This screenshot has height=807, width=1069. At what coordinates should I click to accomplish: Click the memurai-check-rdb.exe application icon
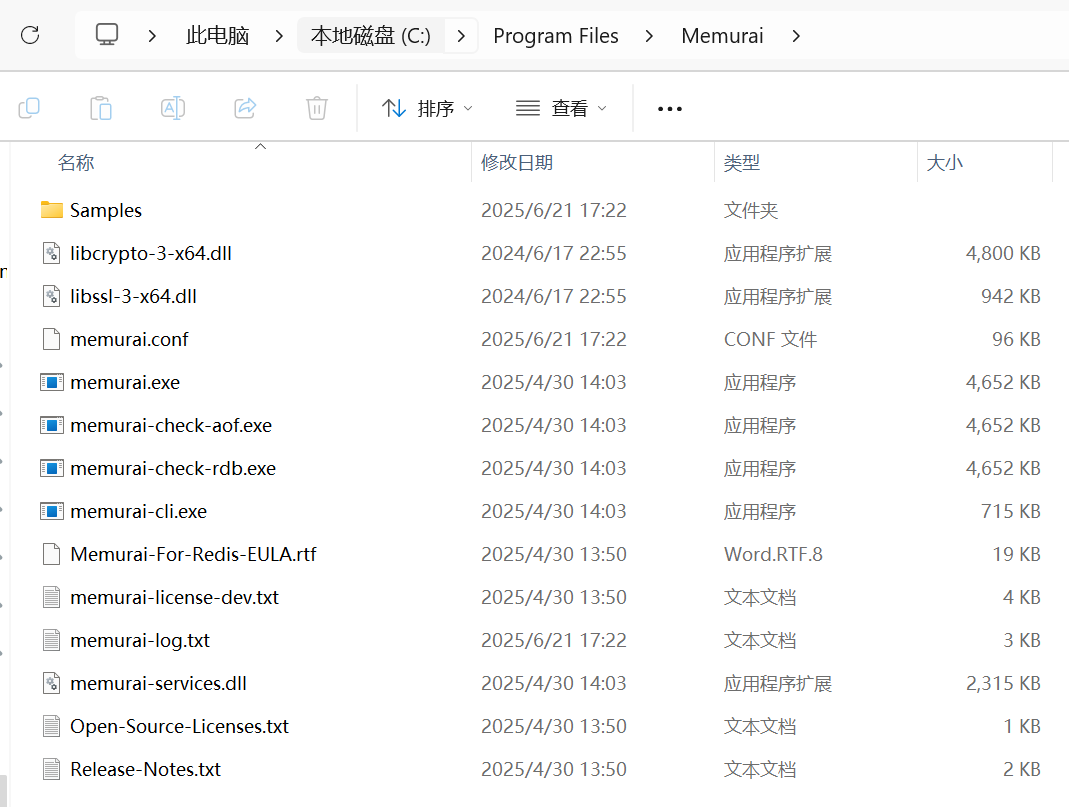pos(52,468)
